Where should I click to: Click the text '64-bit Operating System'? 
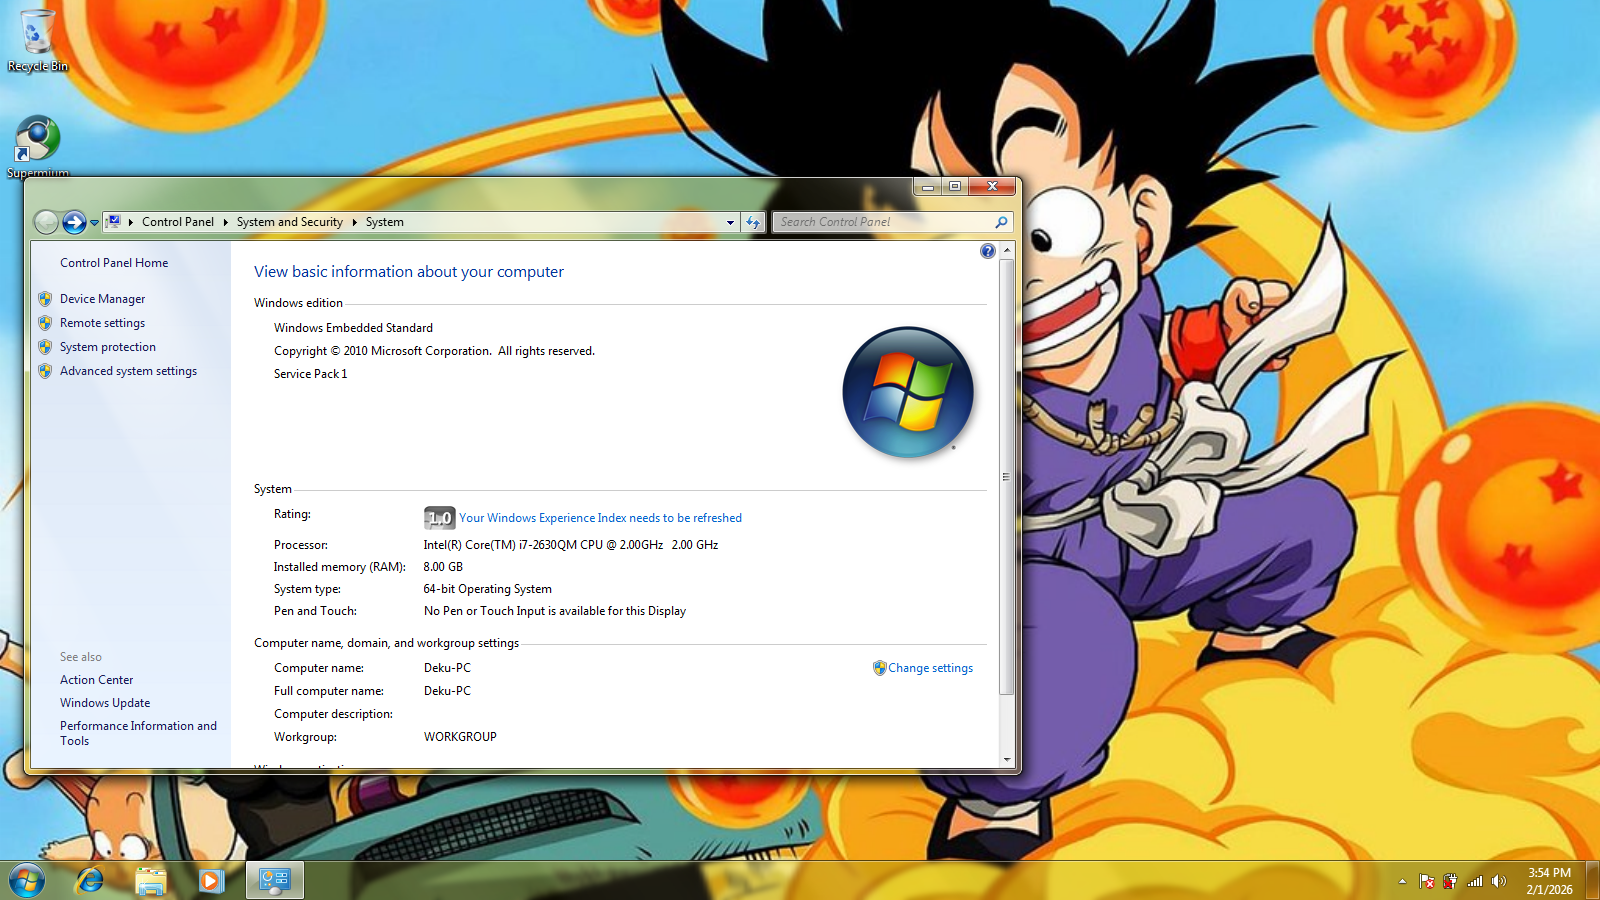coord(487,589)
